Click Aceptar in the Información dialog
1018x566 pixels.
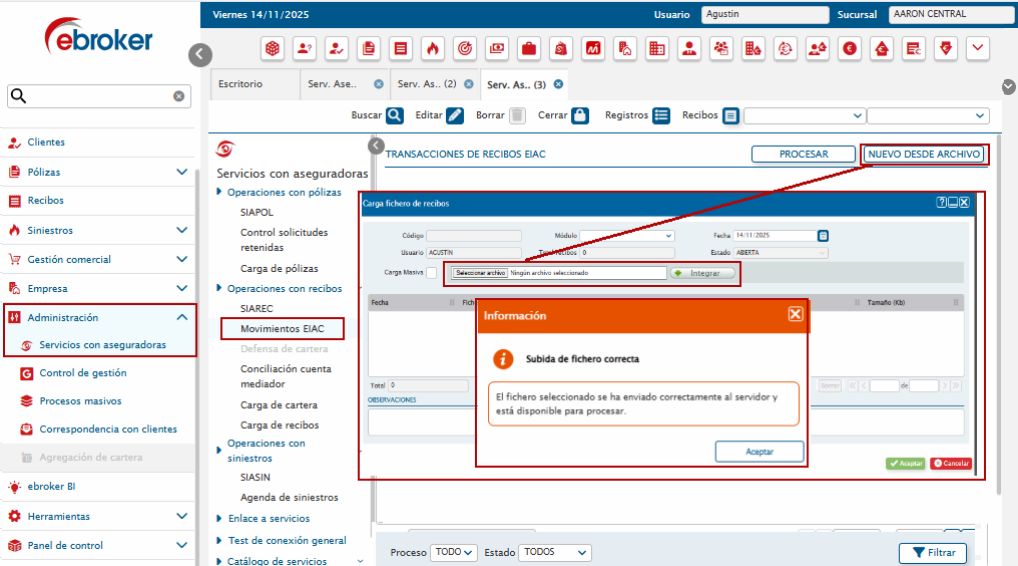tap(759, 452)
